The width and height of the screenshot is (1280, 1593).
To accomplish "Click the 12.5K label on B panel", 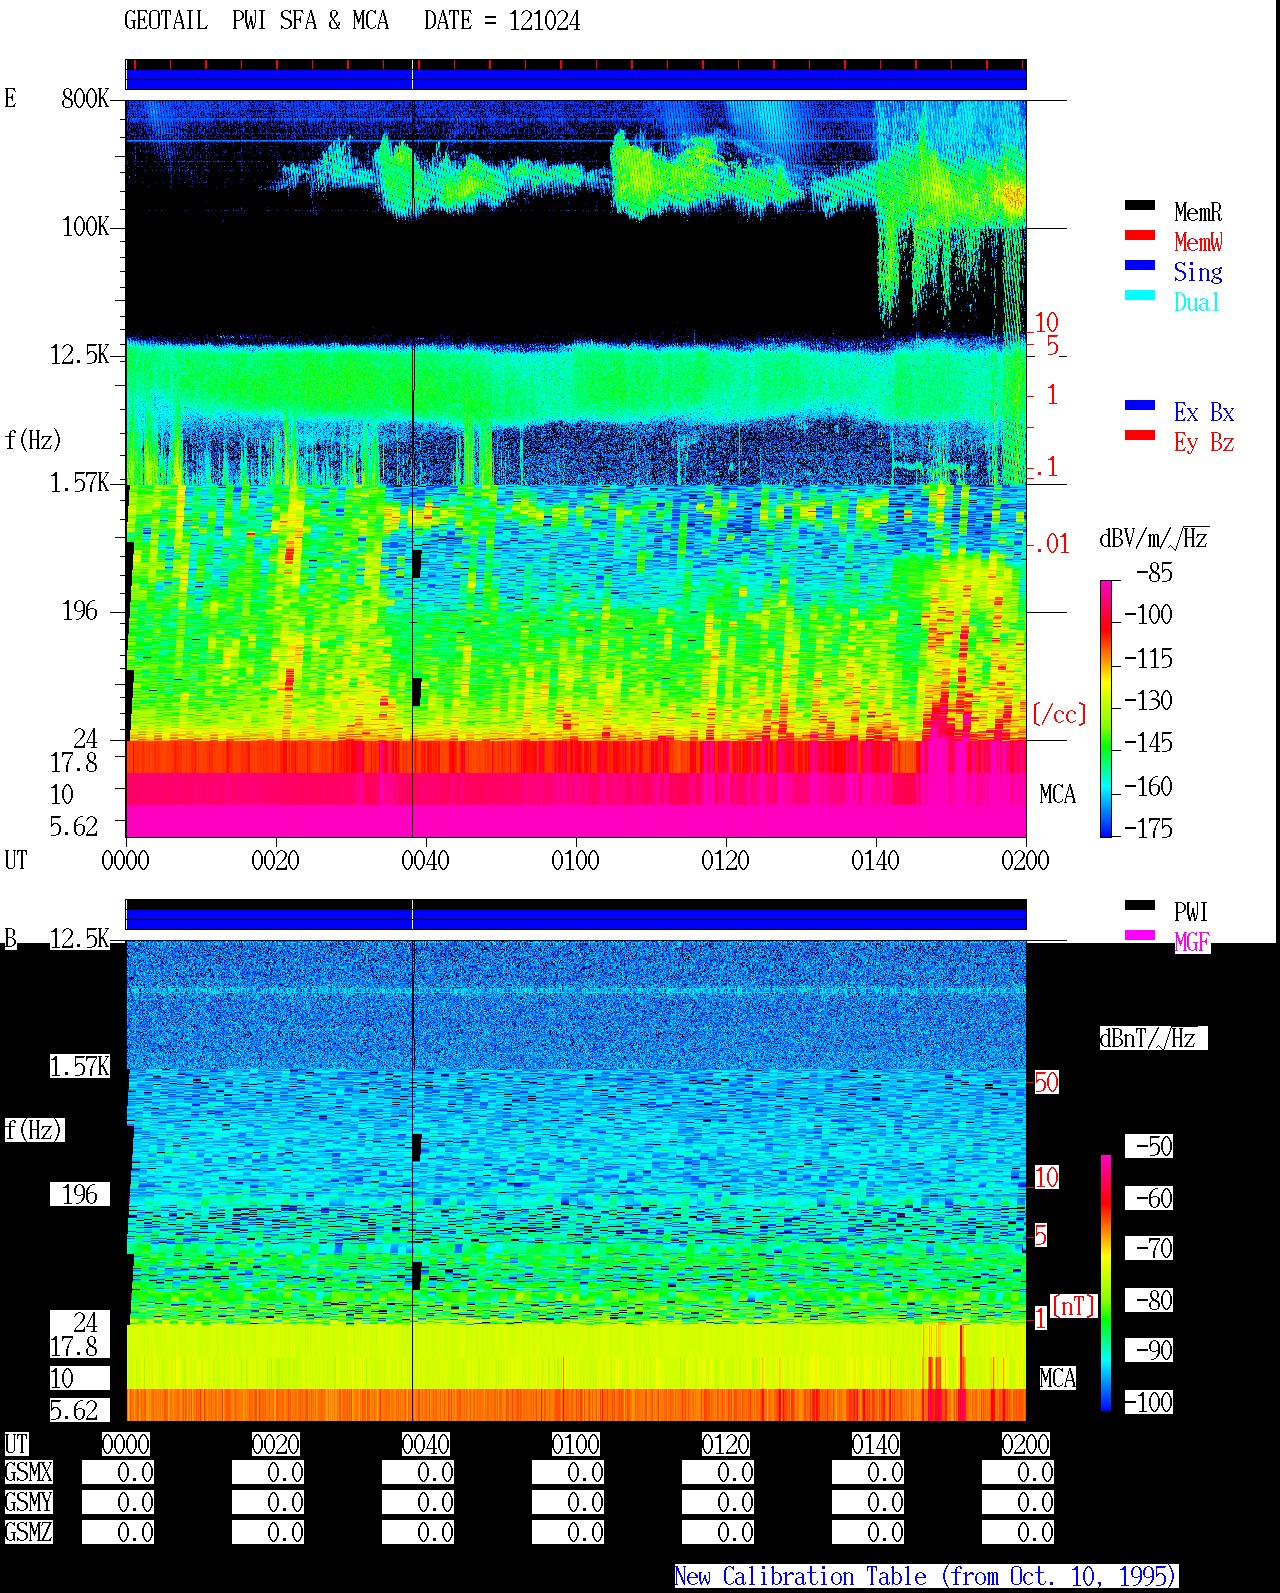I will pyautogui.click(x=79, y=938).
